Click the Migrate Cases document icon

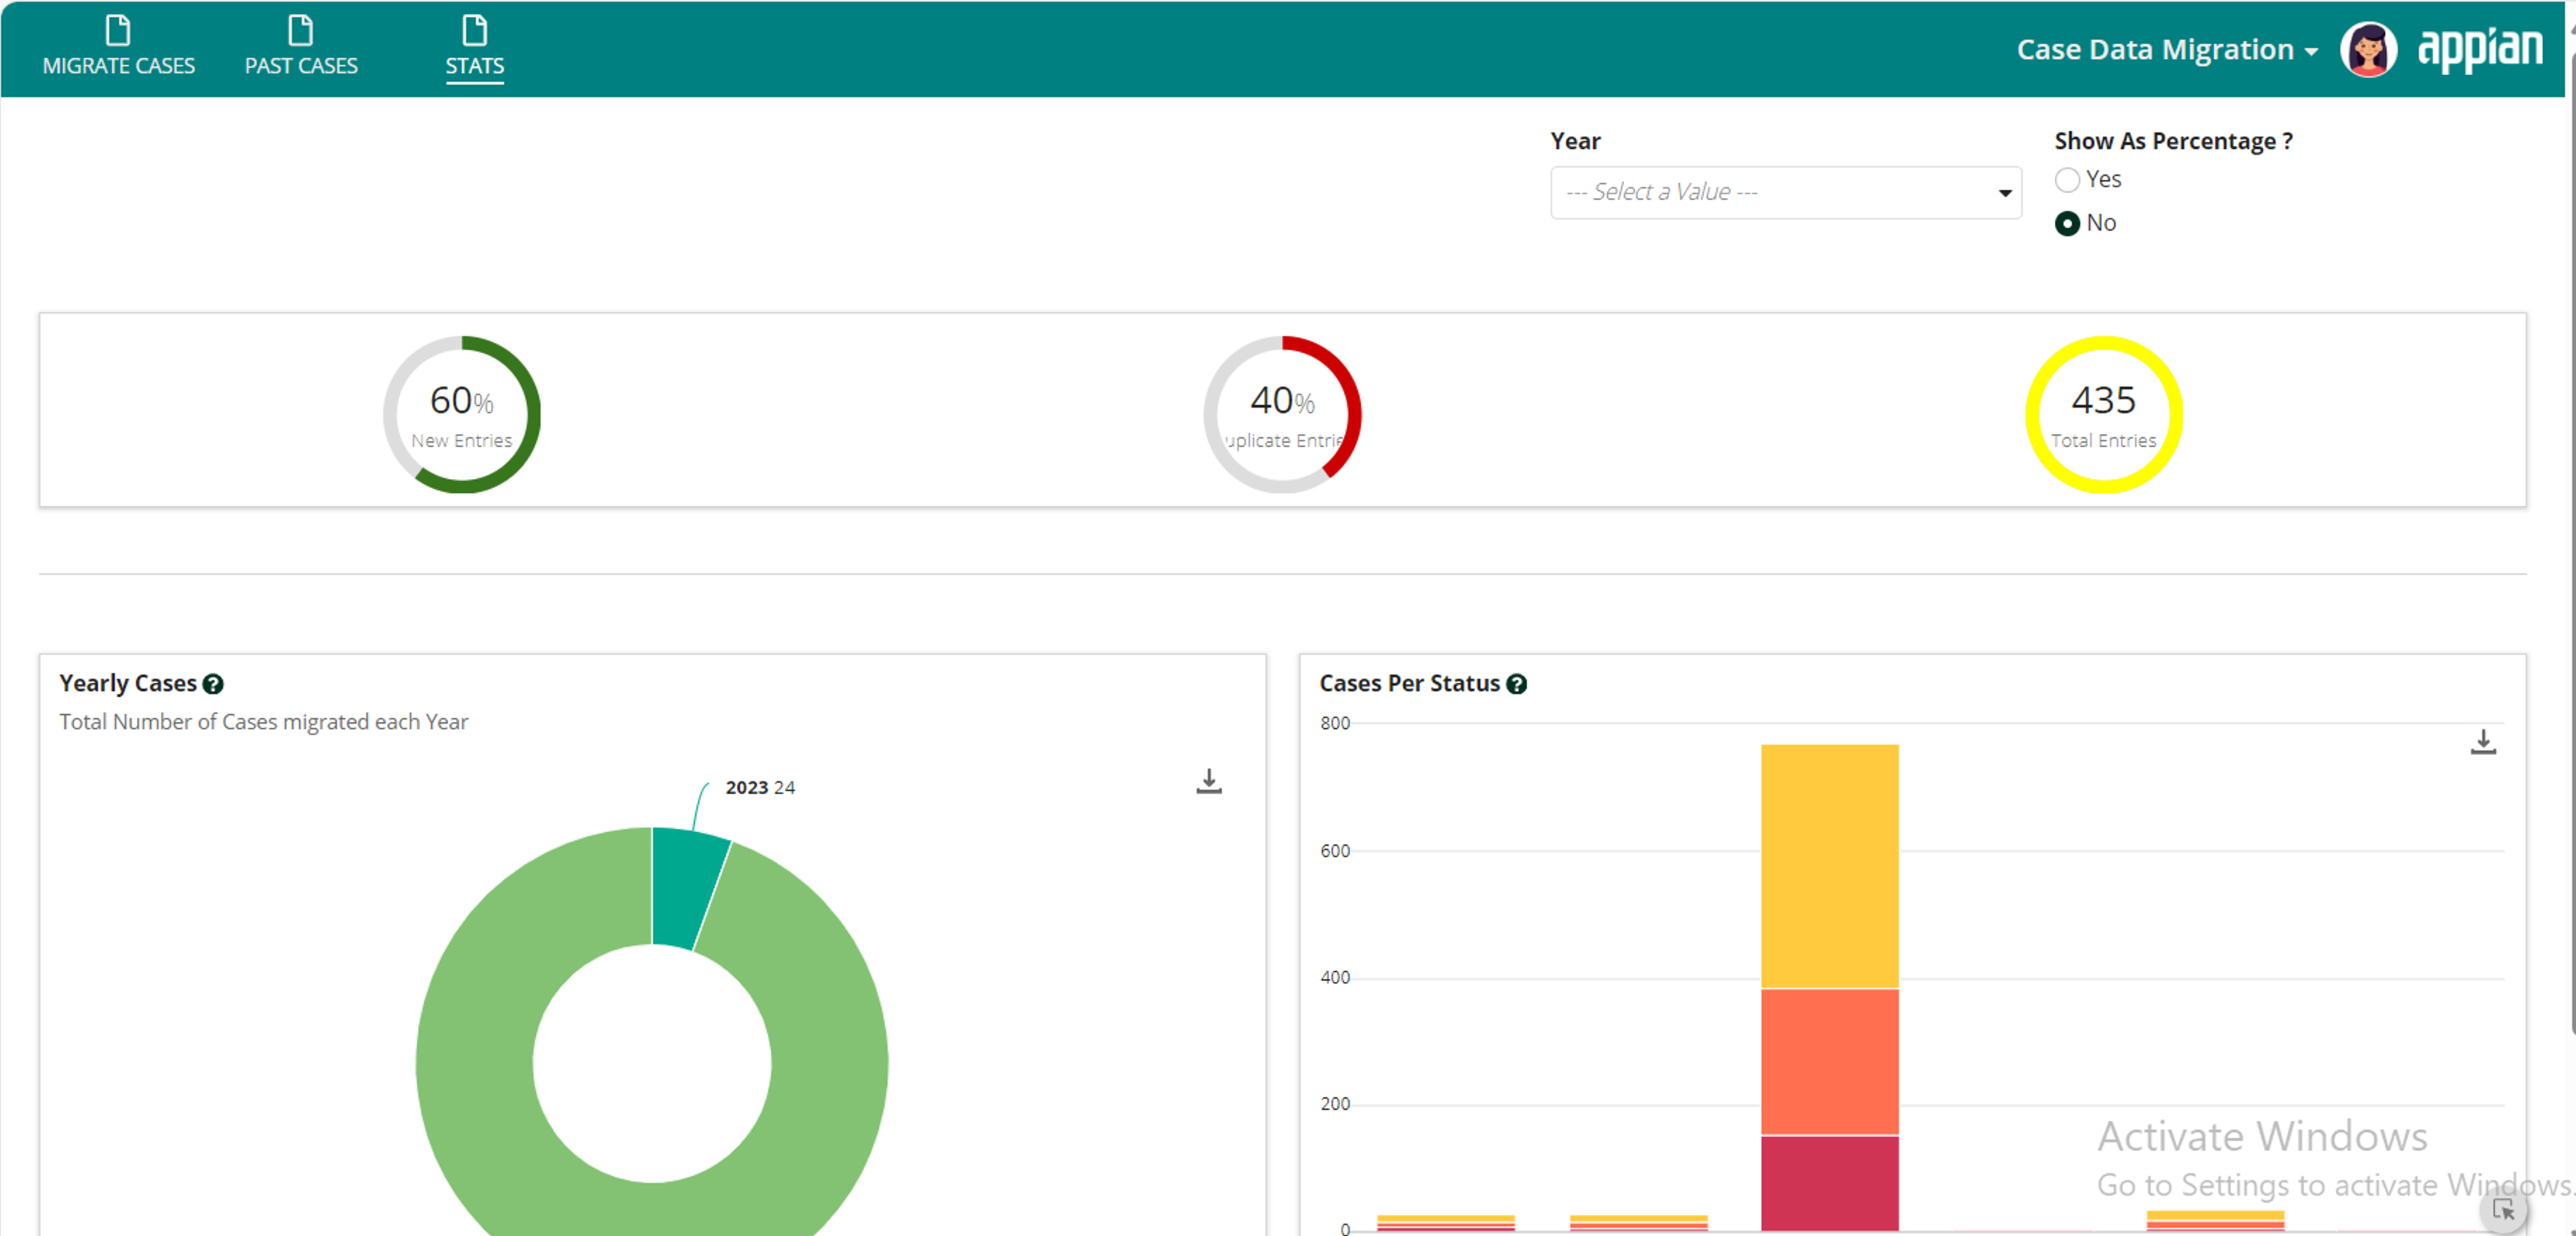[118, 30]
